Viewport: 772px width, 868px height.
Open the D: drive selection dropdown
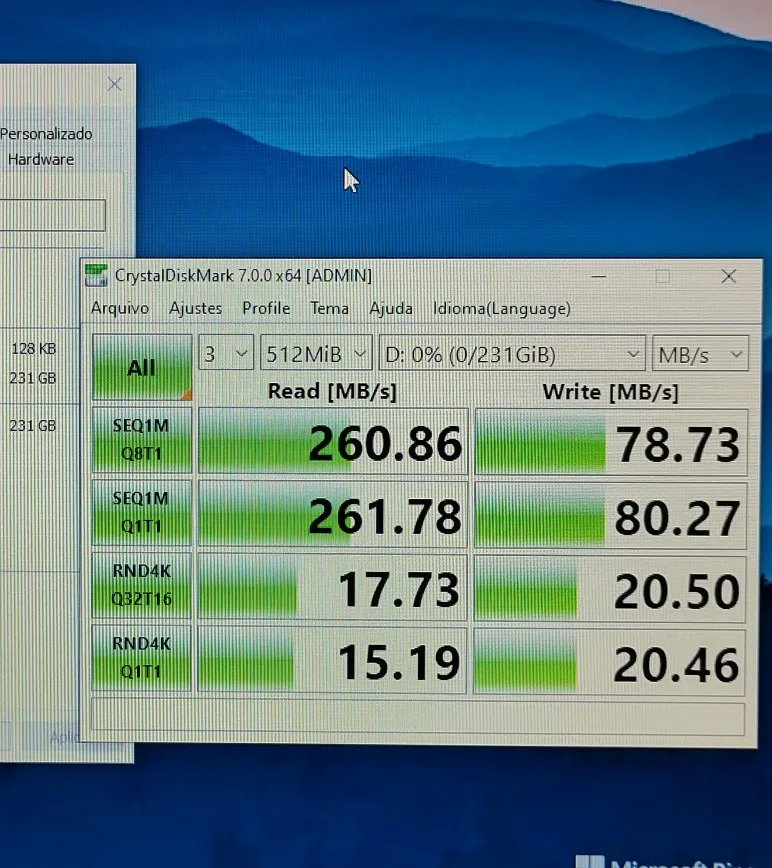tap(512, 354)
